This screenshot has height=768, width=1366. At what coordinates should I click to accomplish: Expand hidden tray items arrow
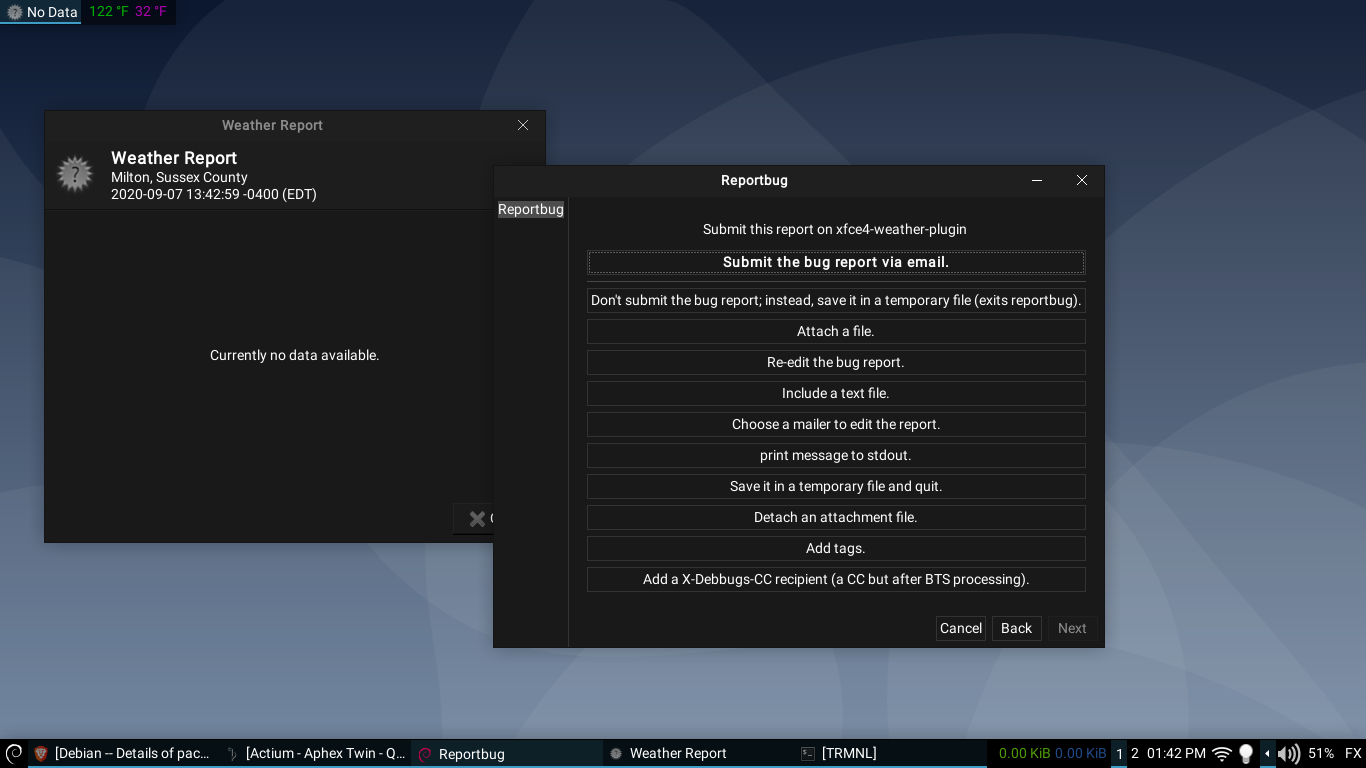1267,753
